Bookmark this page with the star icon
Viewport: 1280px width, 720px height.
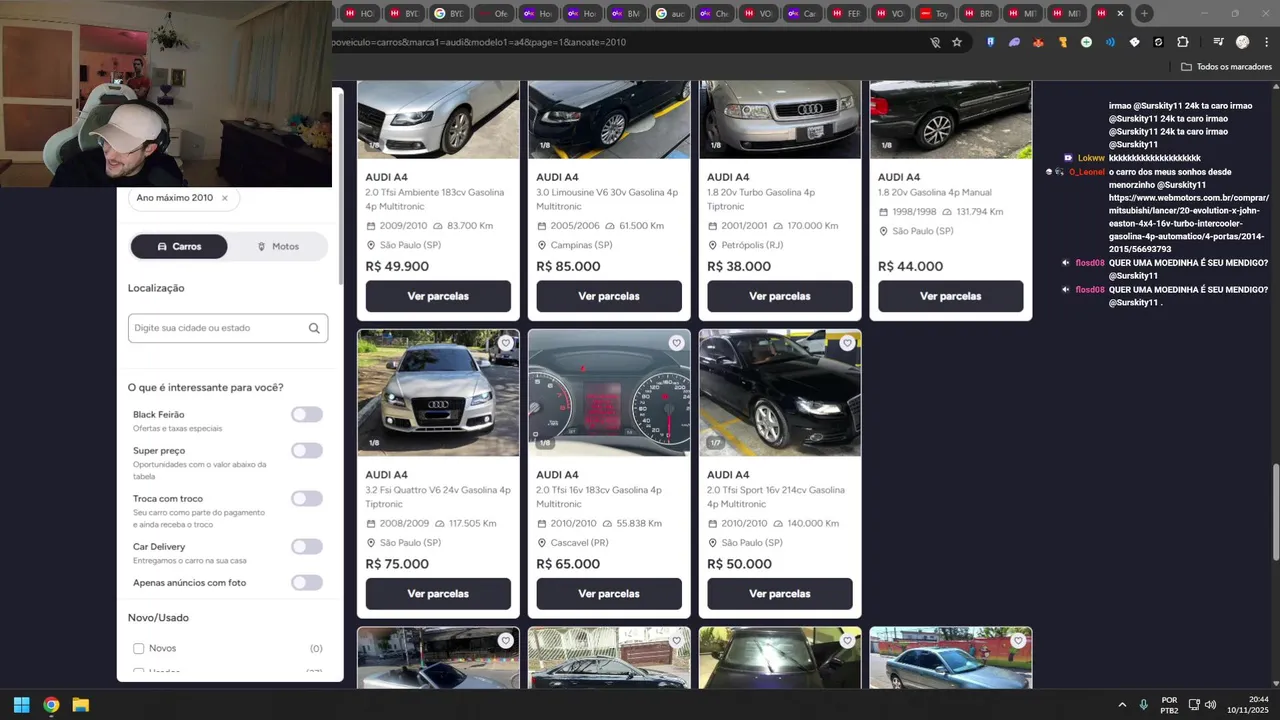pyautogui.click(x=957, y=42)
